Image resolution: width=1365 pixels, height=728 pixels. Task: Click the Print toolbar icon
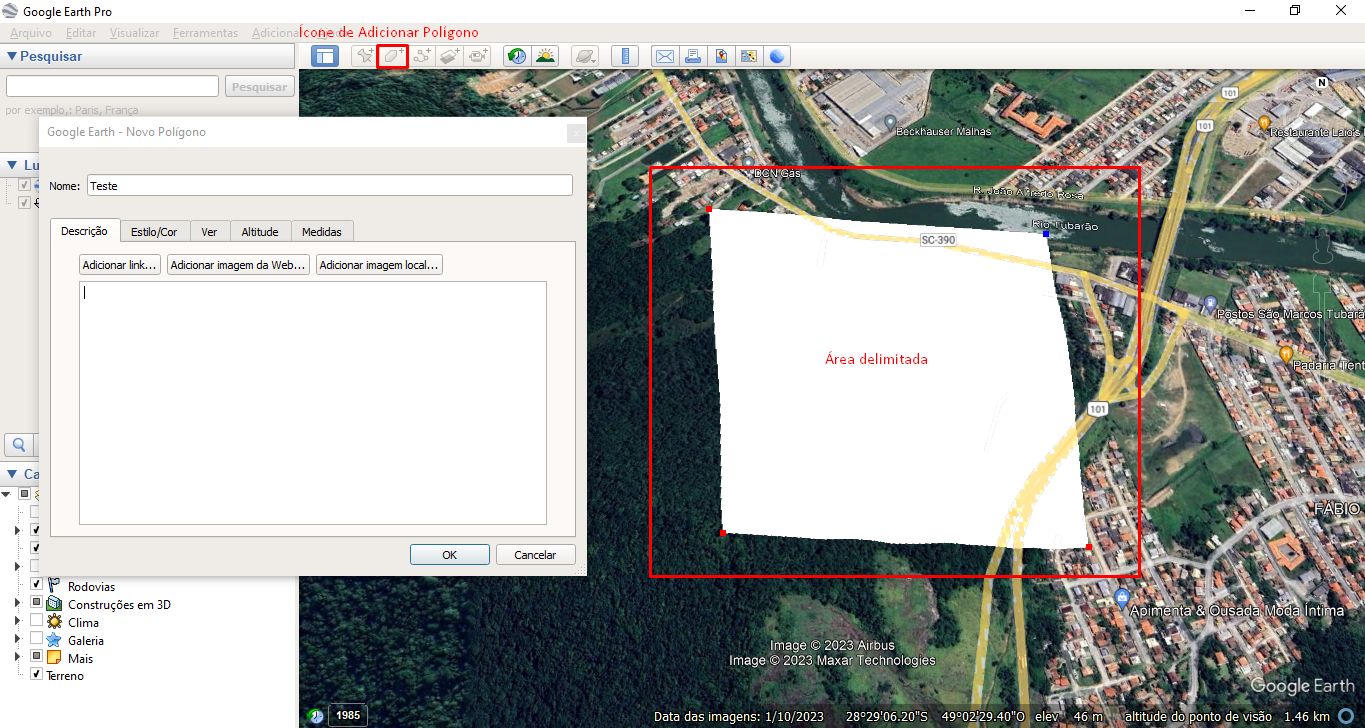[x=692, y=56]
